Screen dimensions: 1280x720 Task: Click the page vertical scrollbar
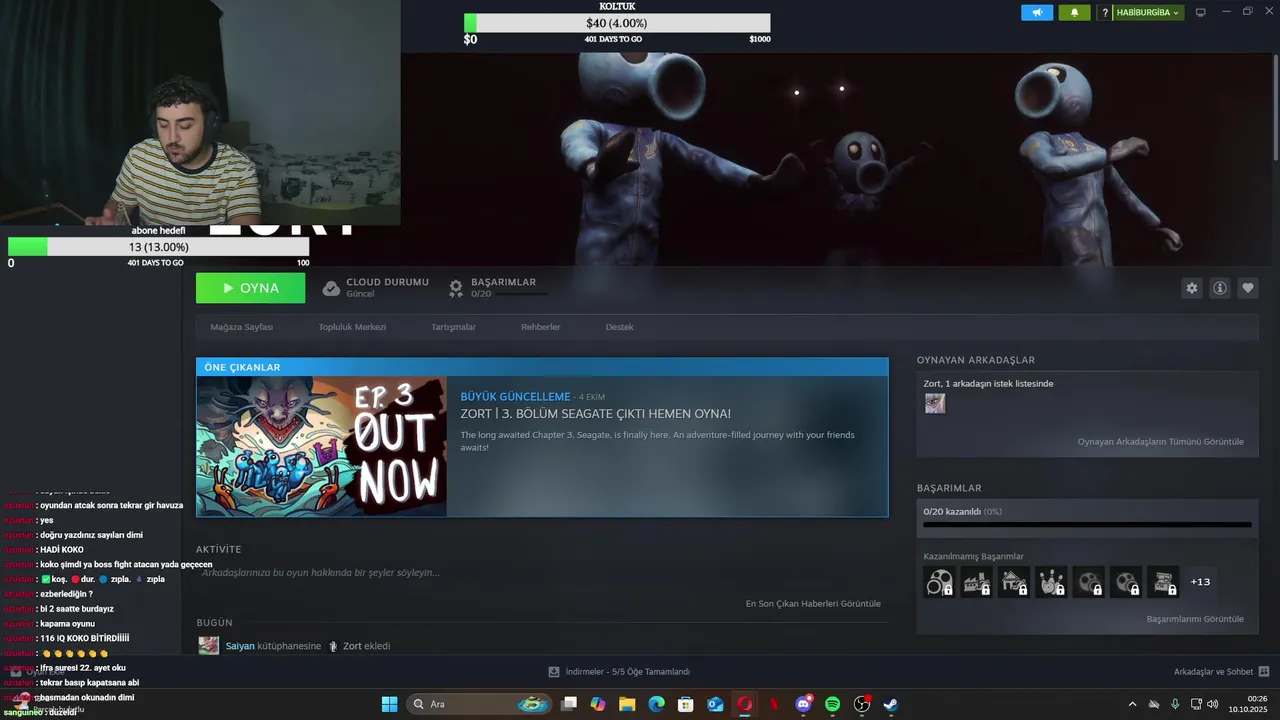(x=1275, y=105)
